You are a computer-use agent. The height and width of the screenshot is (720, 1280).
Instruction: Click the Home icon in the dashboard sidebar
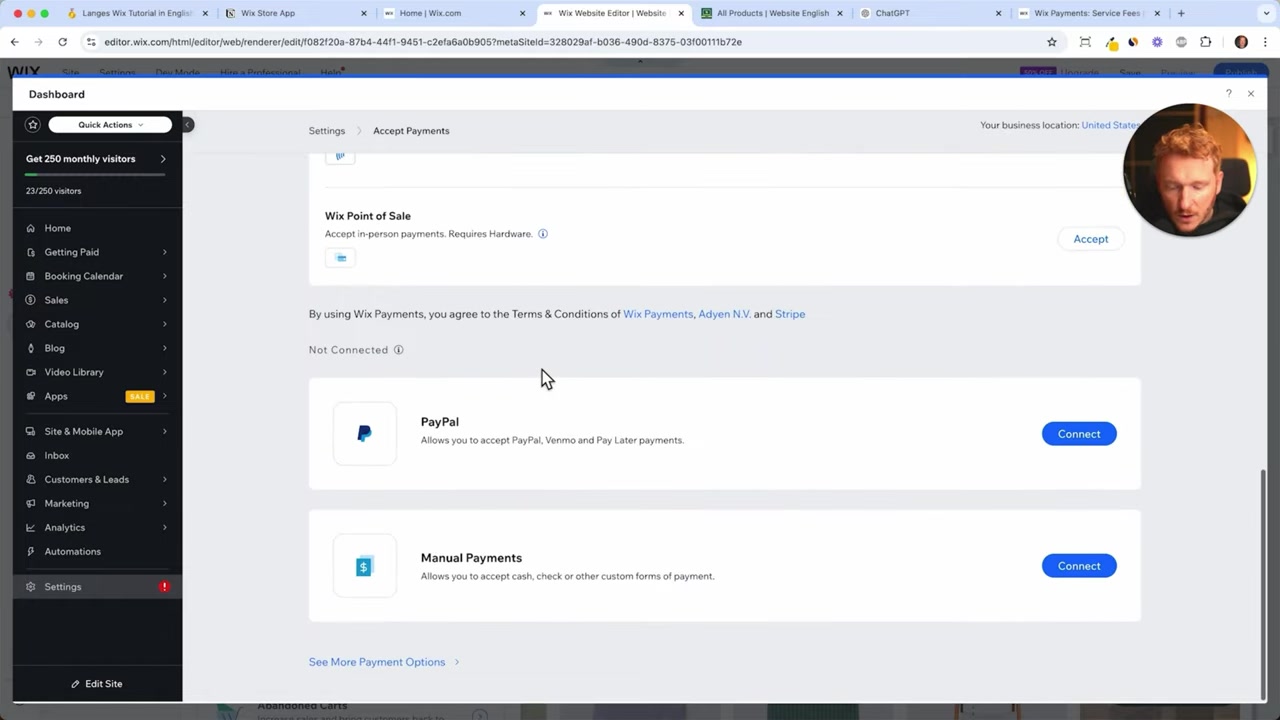click(x=31, y=228)
